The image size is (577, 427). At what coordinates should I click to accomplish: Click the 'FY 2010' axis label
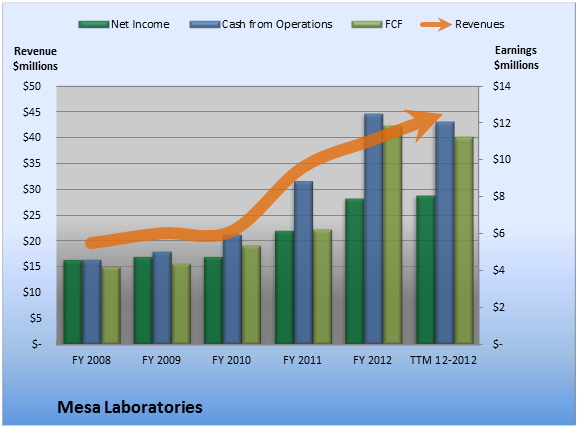coord(231,360)
